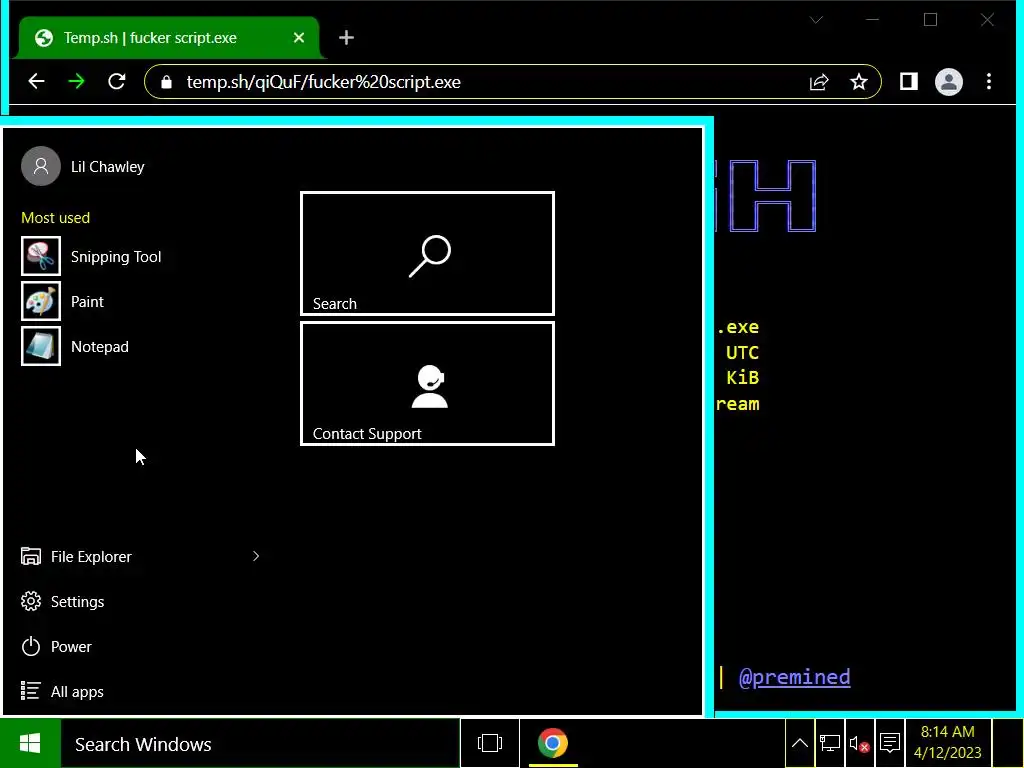
Task: Open the Power options menu
Action: [x=56, y=647]
